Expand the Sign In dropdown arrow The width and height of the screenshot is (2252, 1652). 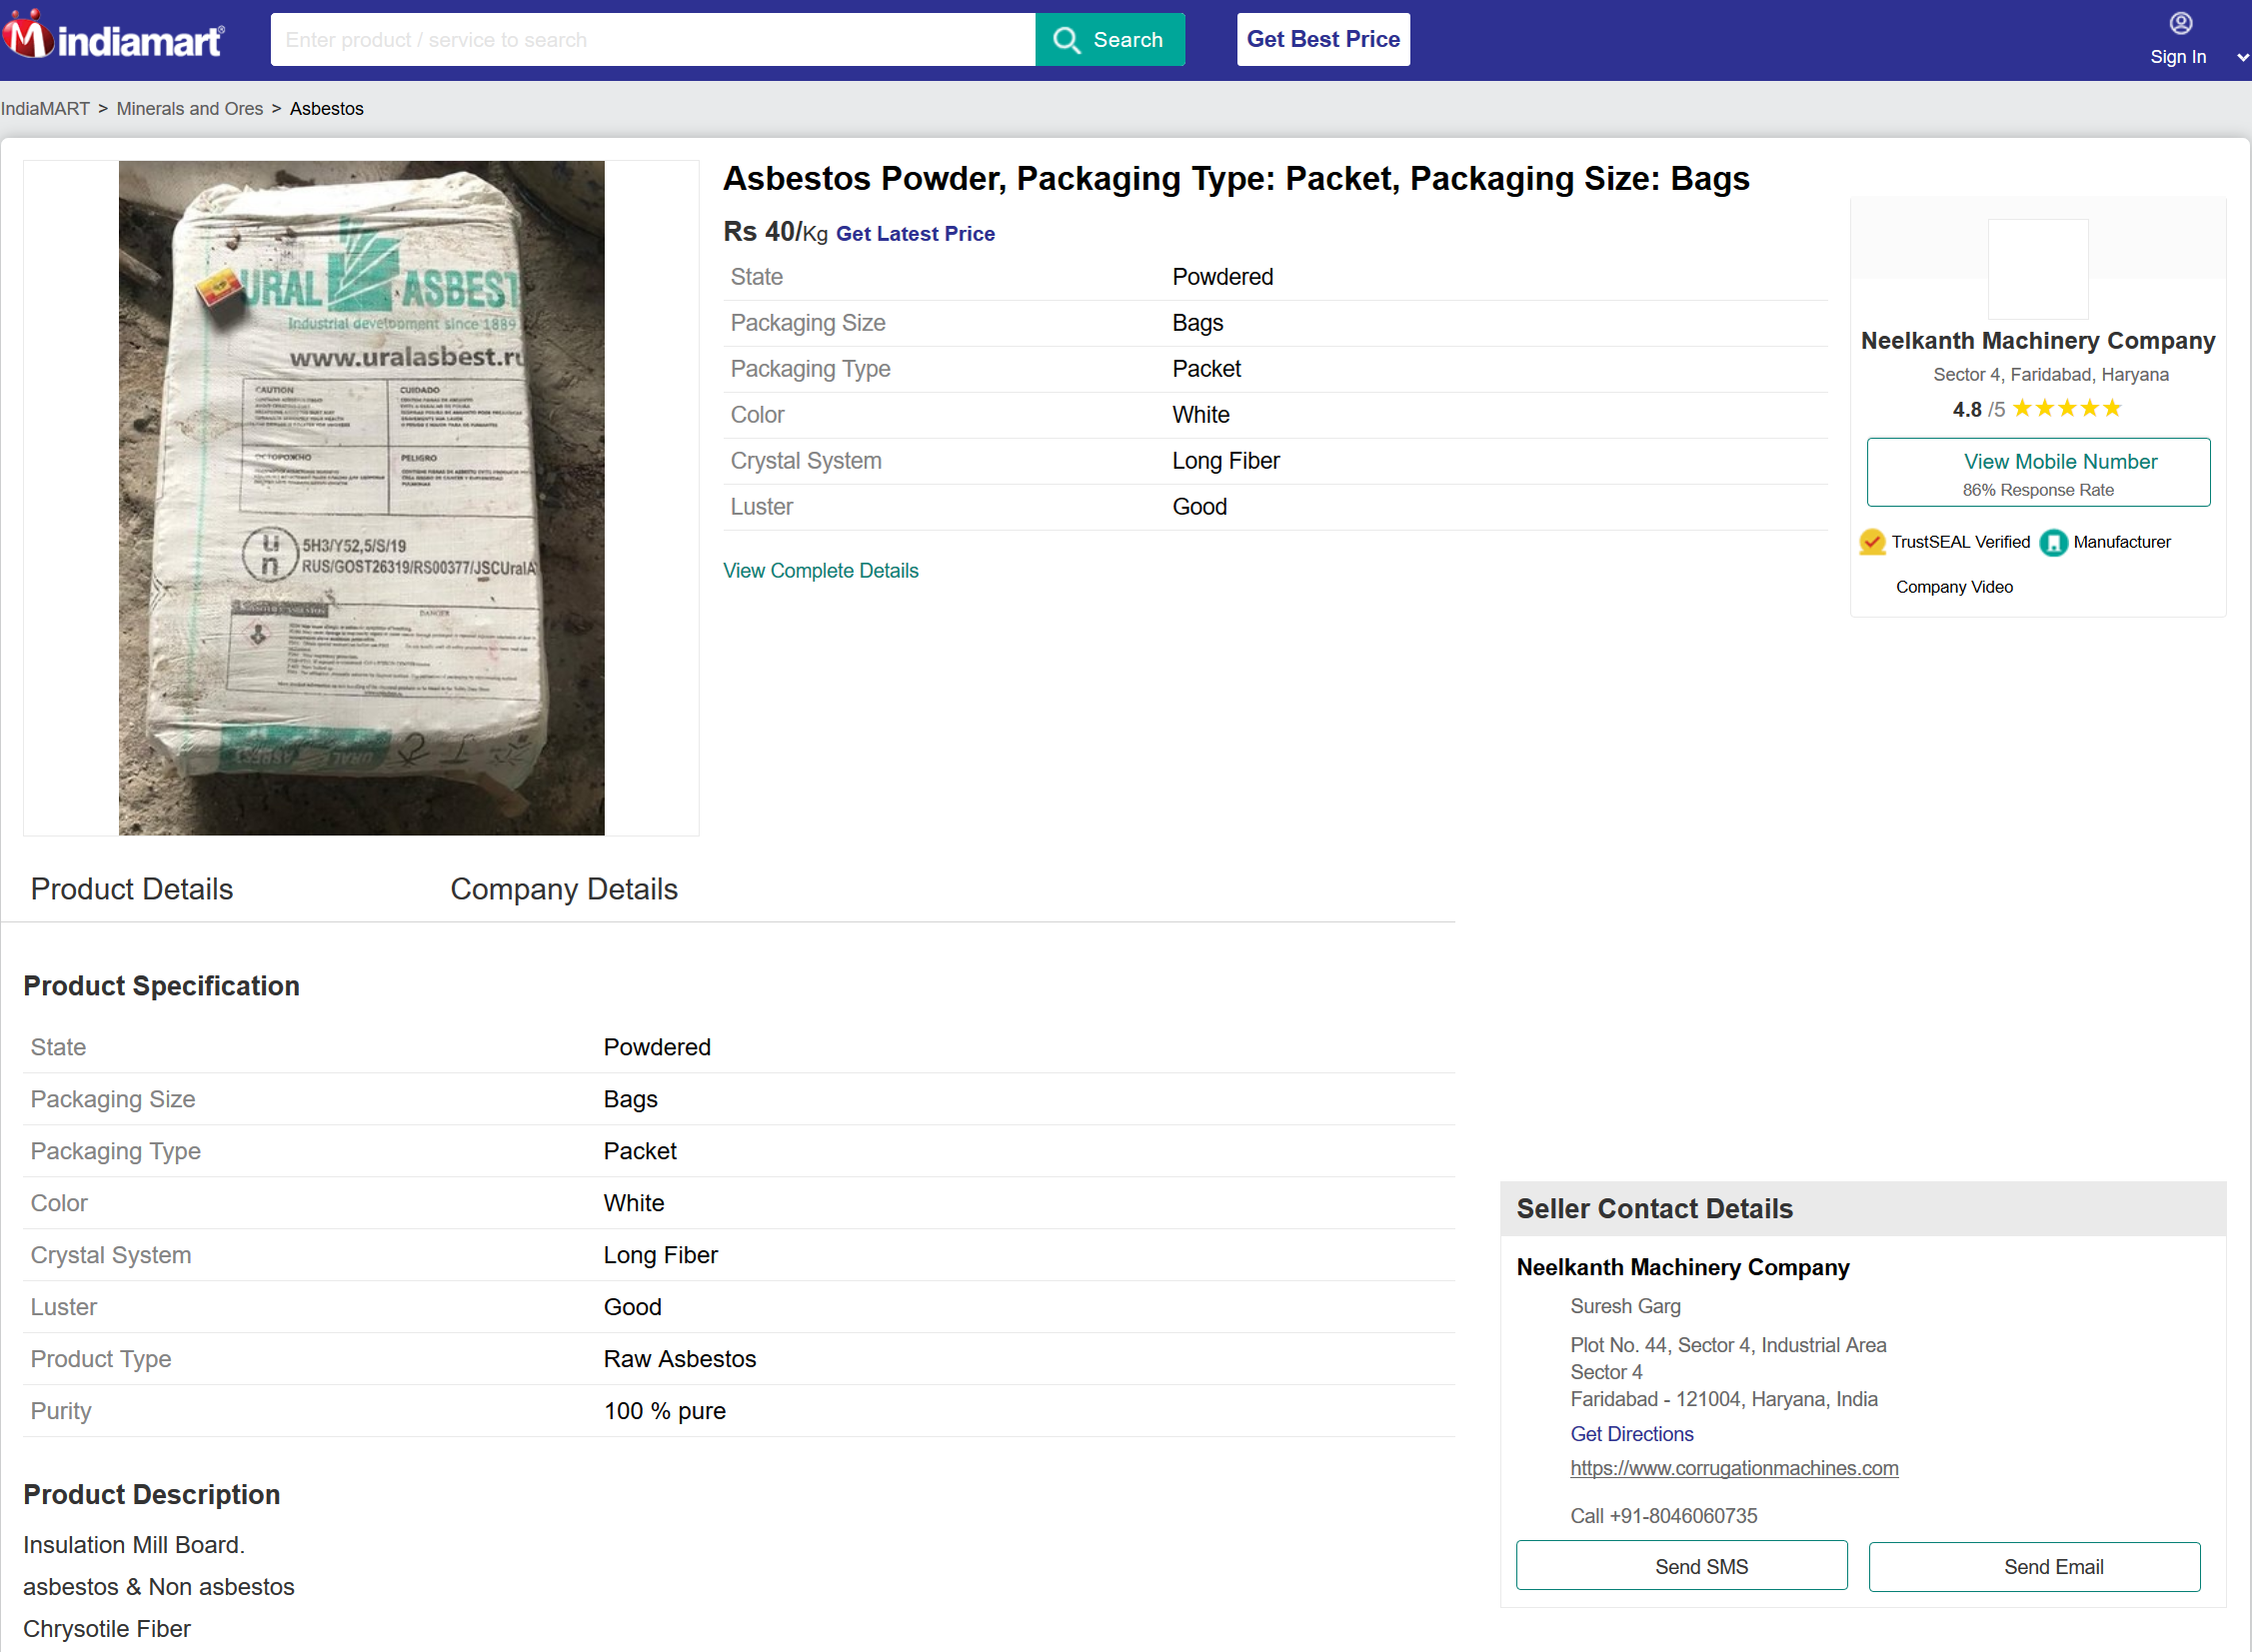pyautogui.click(x=2242, y=58)
